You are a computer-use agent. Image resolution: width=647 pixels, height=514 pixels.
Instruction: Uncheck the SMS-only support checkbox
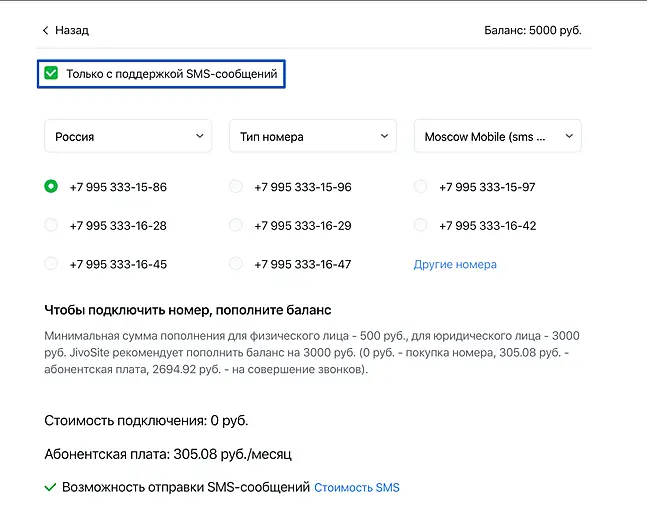(50, 73)
